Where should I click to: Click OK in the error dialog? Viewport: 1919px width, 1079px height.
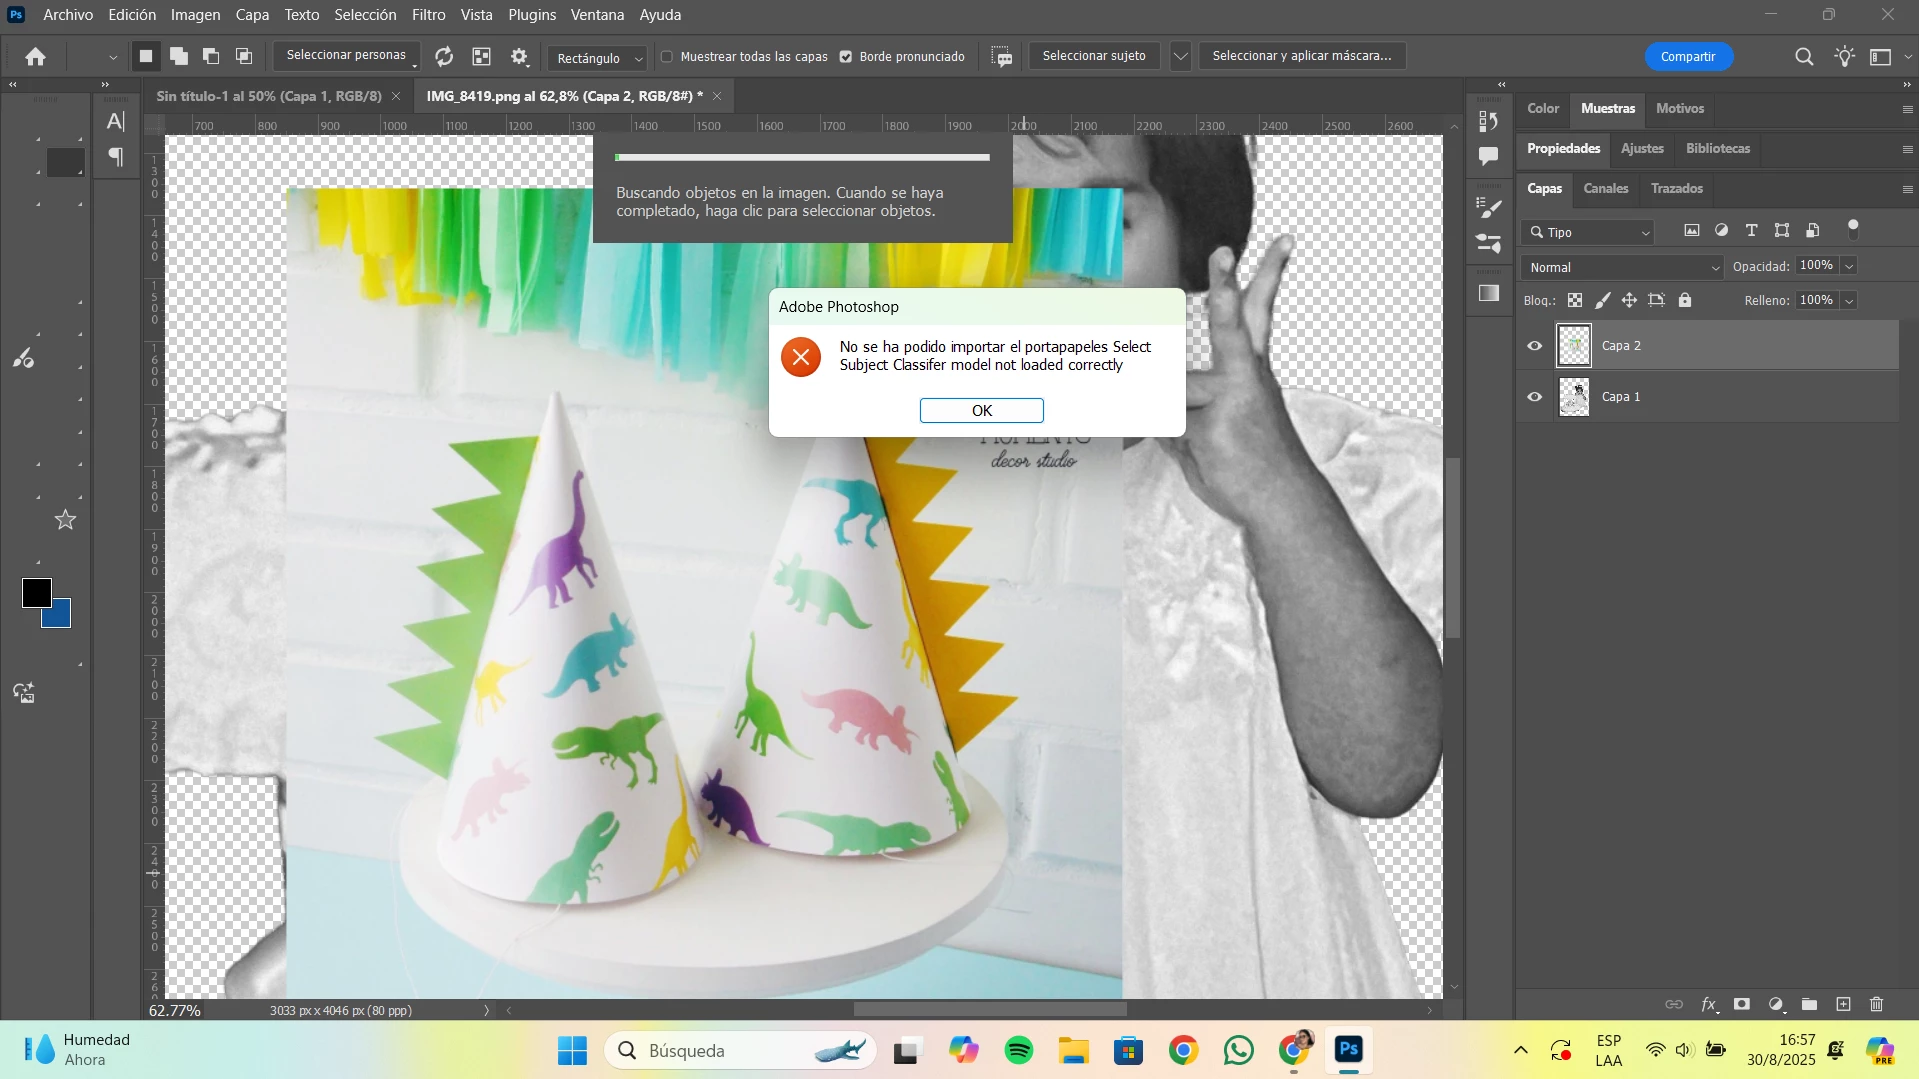point(981,410)
